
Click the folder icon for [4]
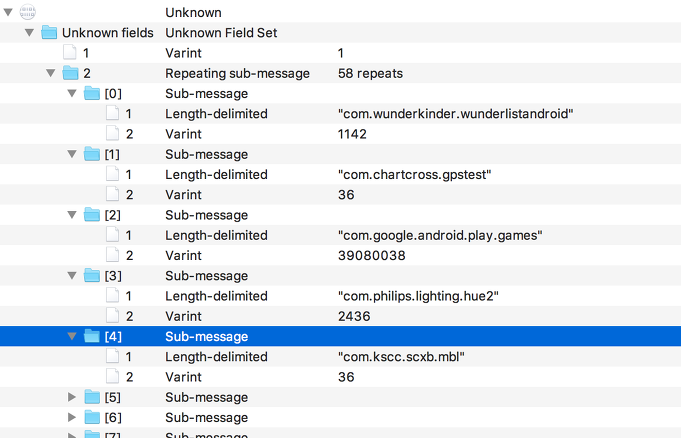pyautogui.click(x=92, y=336)
